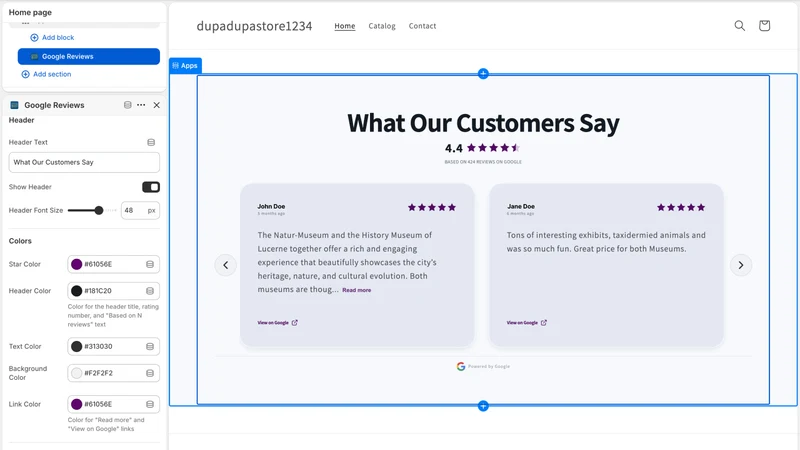Viewport: 800px width, 450px height.
Task: Click dynamic source icon in Header Color field
Action: [150, 291]
